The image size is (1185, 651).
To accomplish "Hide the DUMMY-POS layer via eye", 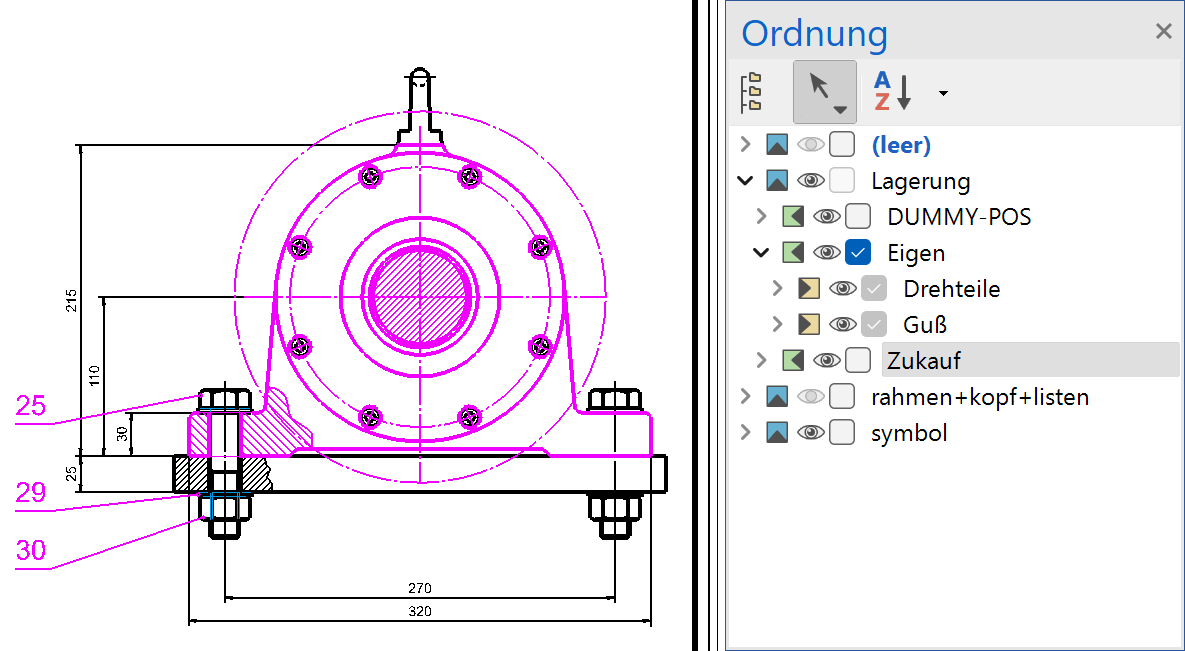I will 826,217.
